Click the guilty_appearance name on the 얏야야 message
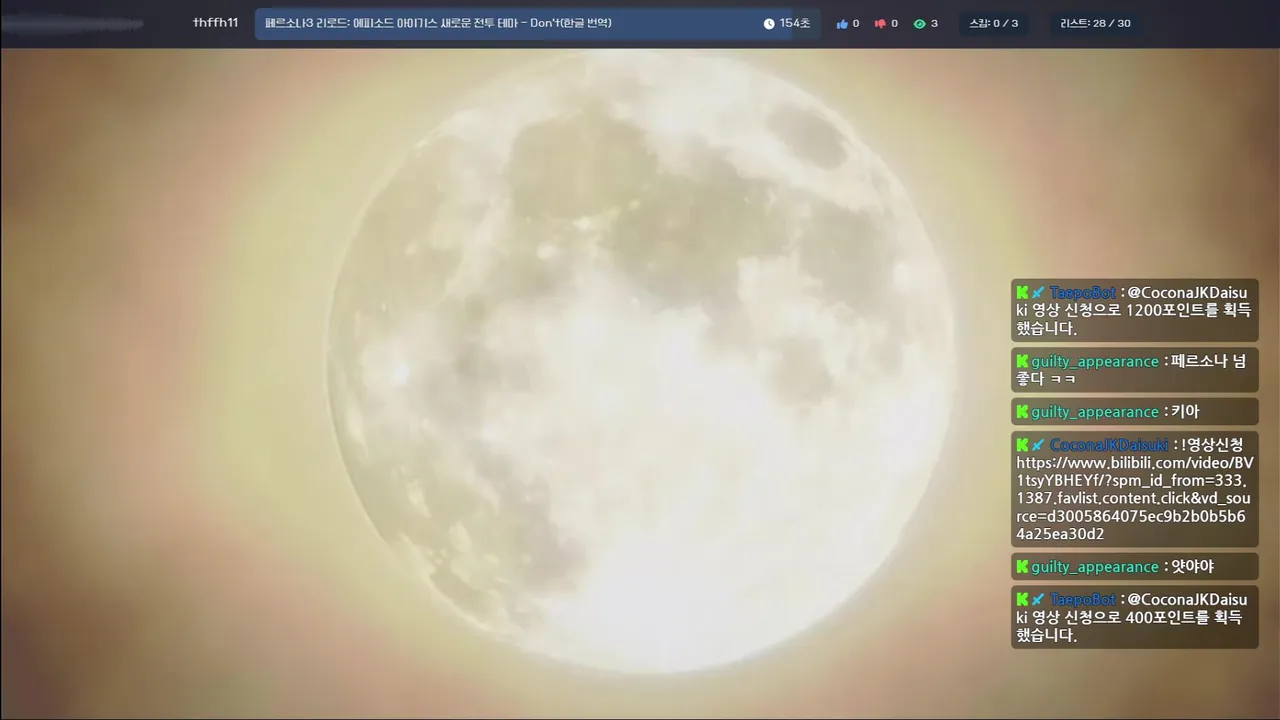 point(1095,566)
